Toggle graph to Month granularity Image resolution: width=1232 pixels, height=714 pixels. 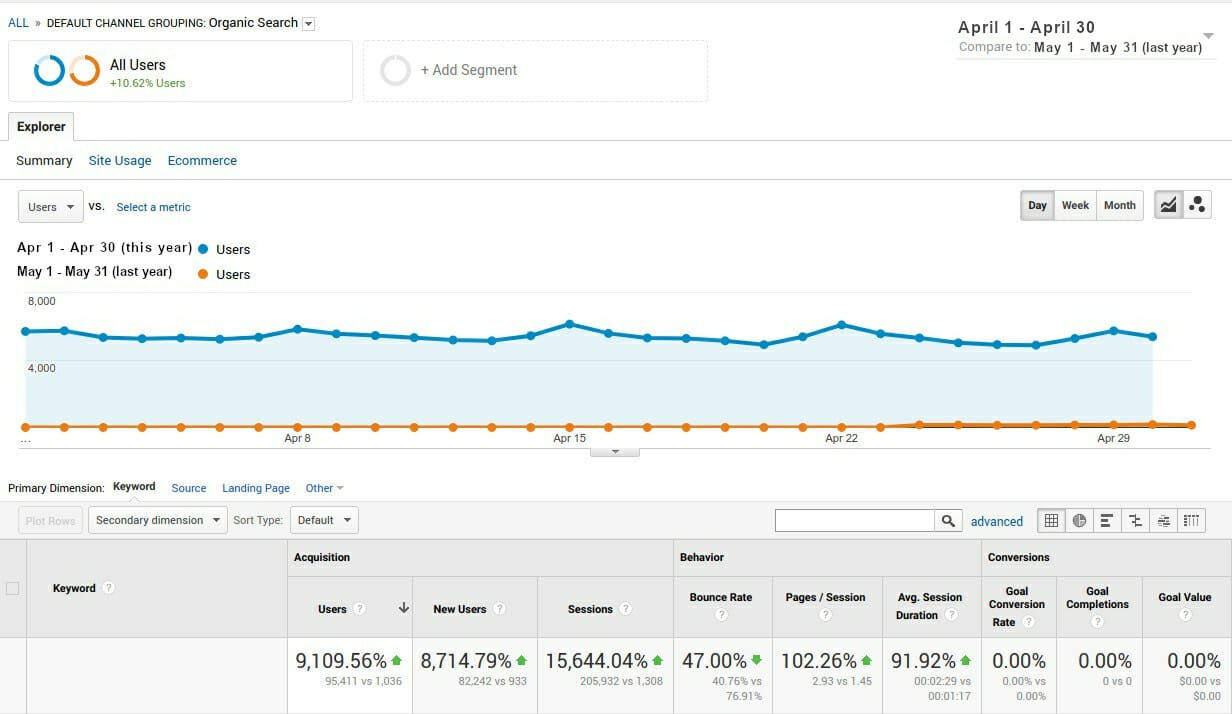point(1119,205)
